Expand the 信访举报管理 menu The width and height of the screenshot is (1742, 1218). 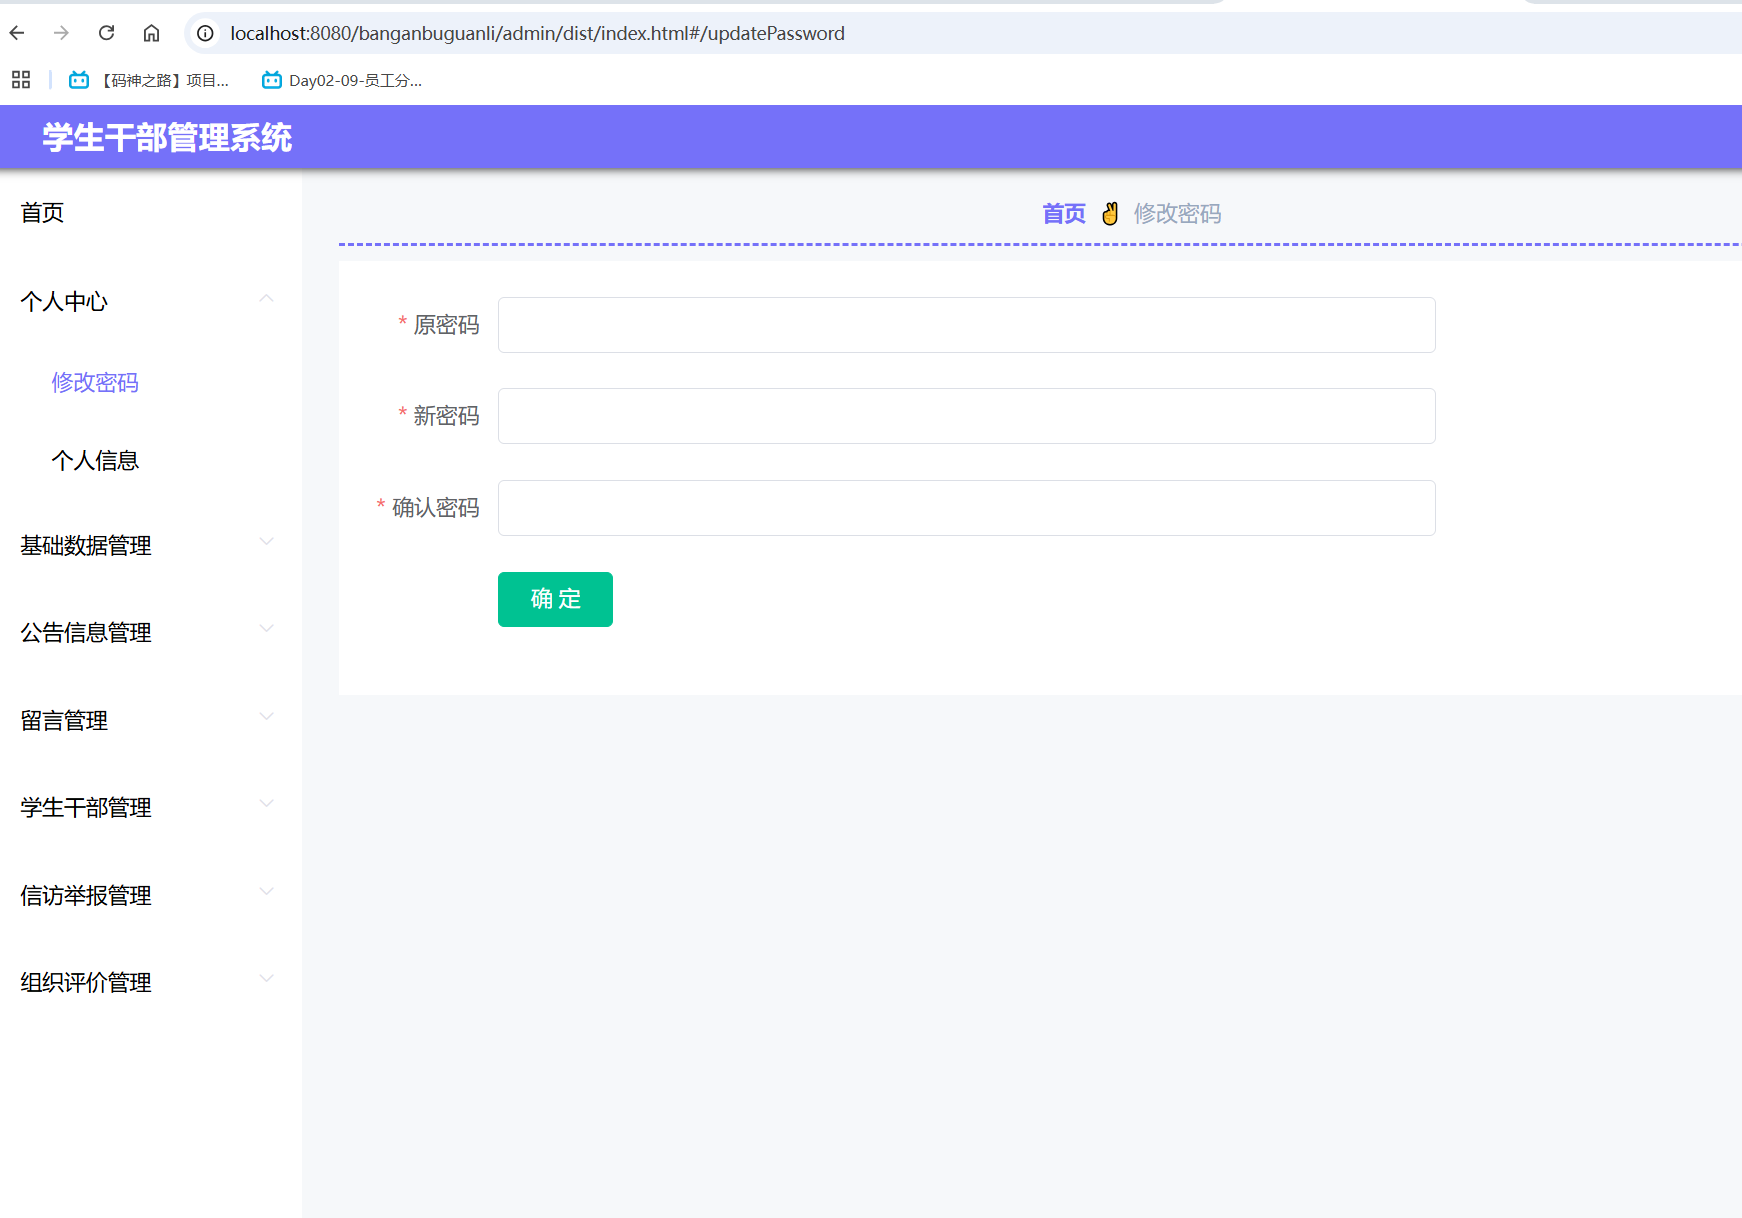point(150,895)
